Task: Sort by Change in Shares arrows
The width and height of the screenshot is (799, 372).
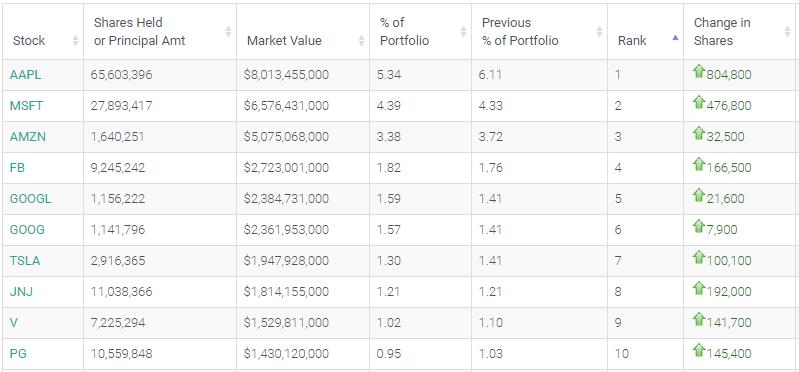Action: [787, 32]
